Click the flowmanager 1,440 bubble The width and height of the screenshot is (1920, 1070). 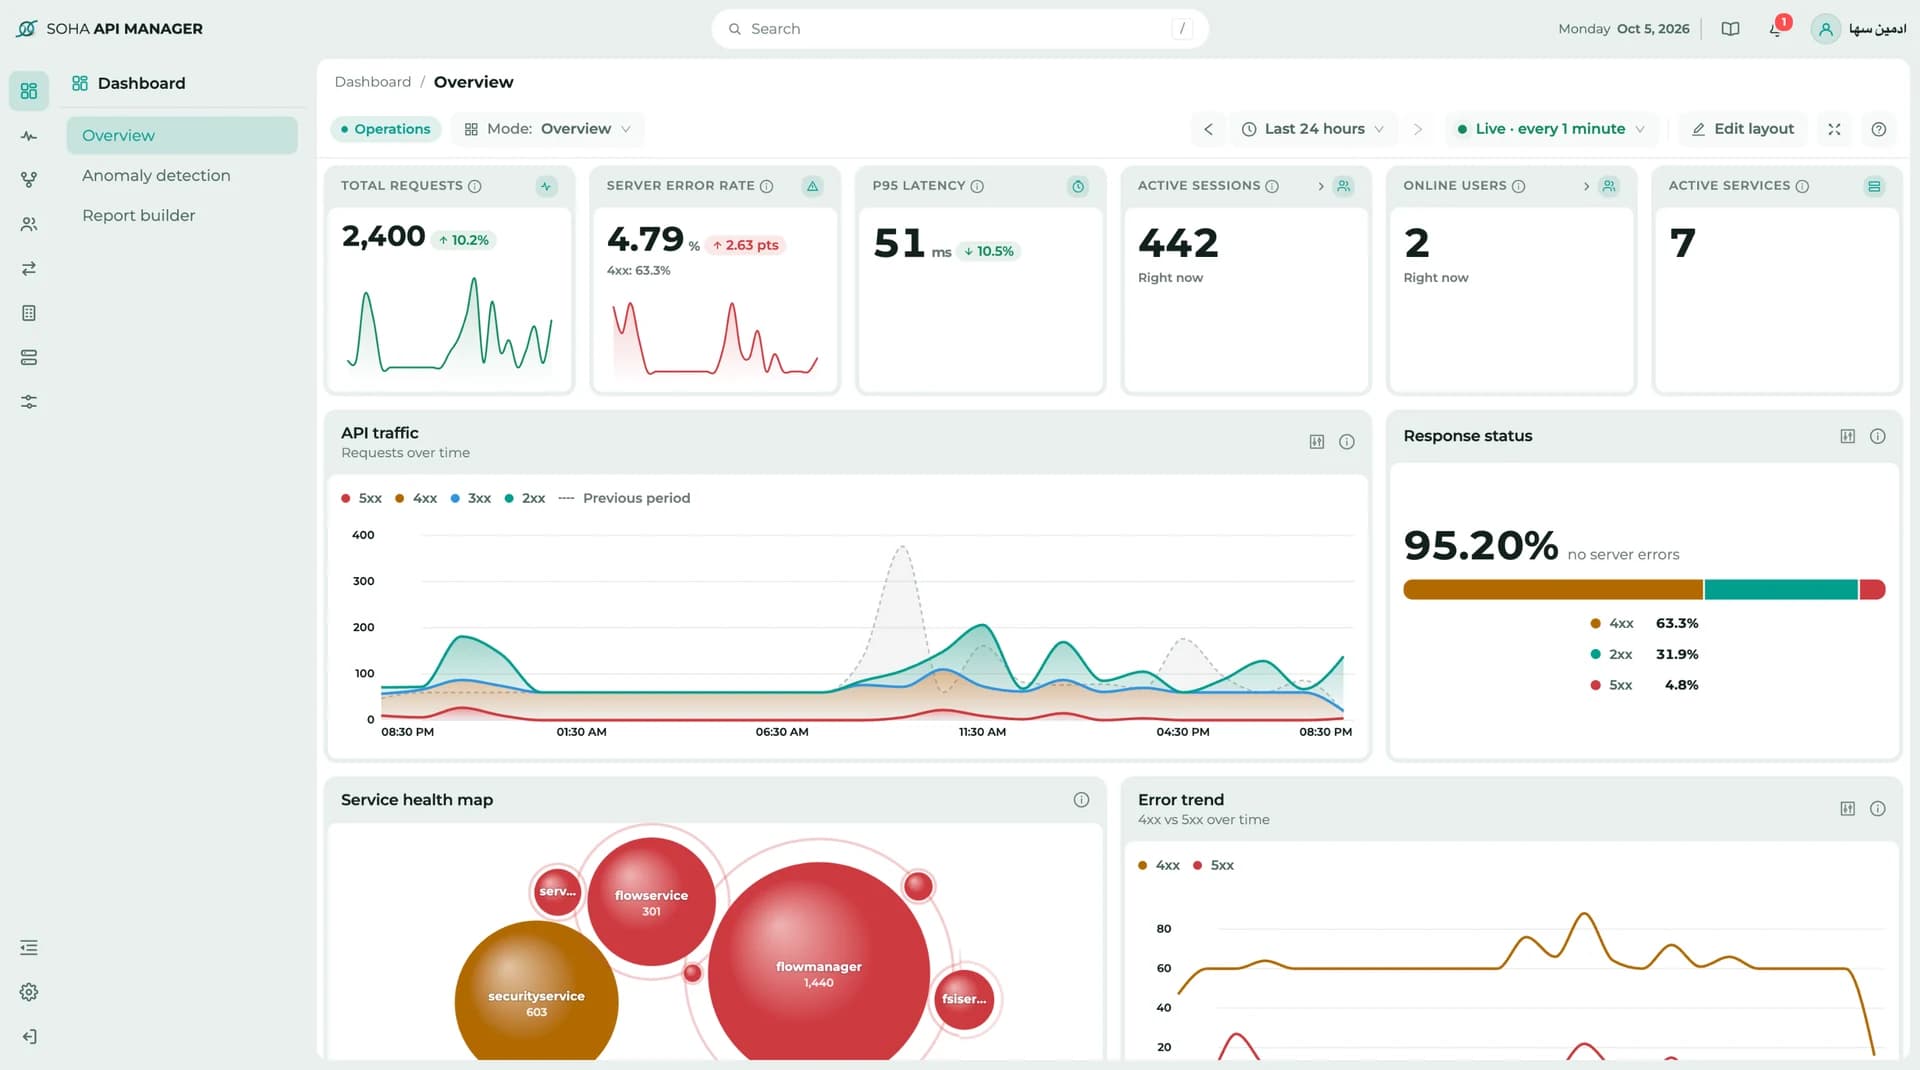click(x=819, y=974)
